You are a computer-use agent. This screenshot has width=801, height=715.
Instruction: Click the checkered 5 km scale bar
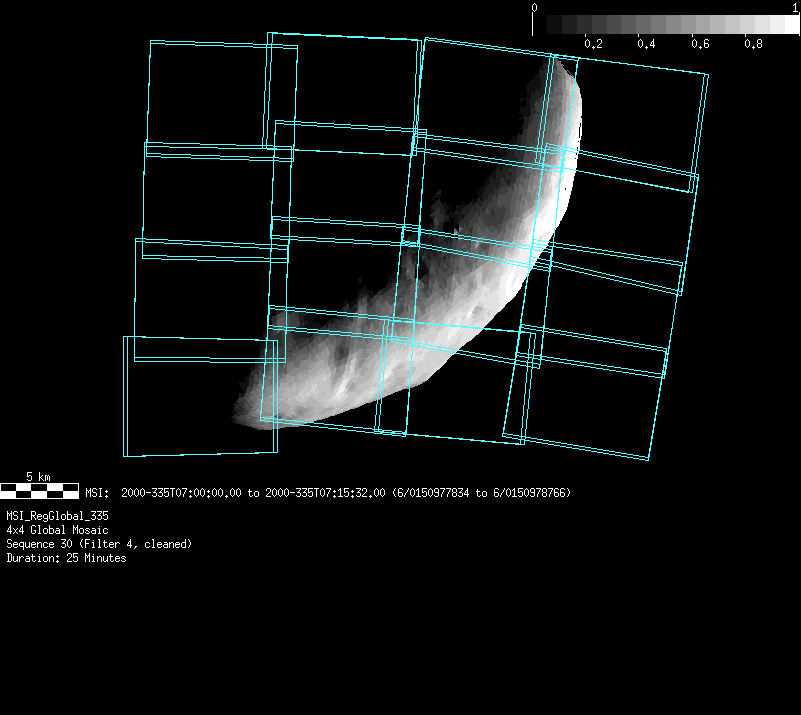(39, 490)
